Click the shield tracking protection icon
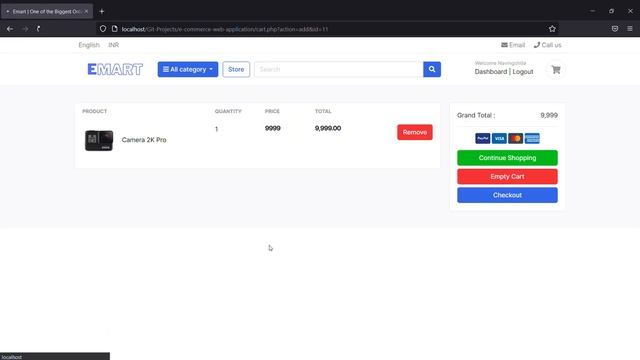The image size is (640, 360). tap(103, 29)
